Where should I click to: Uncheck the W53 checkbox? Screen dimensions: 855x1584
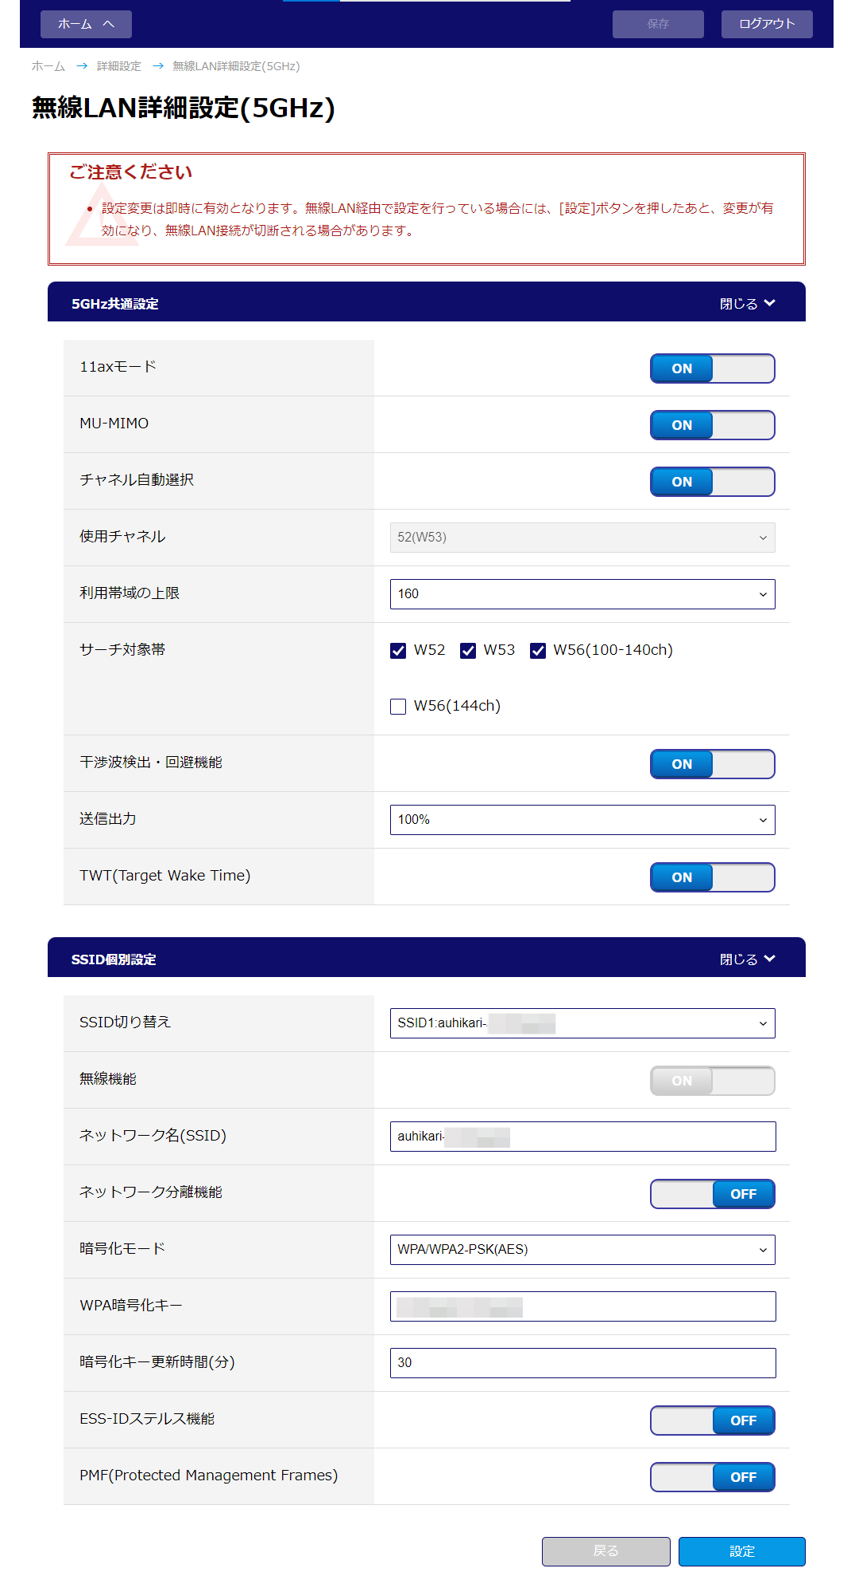pos(468,651)
